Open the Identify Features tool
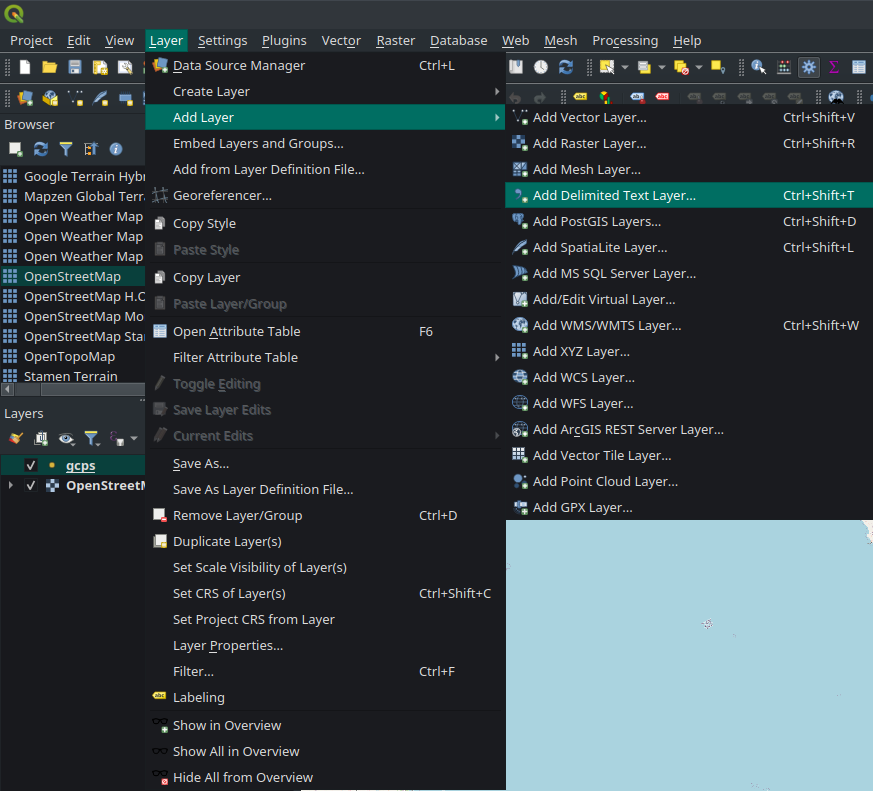The width and height of the screenshot is (873, 791). pos(759,67)
